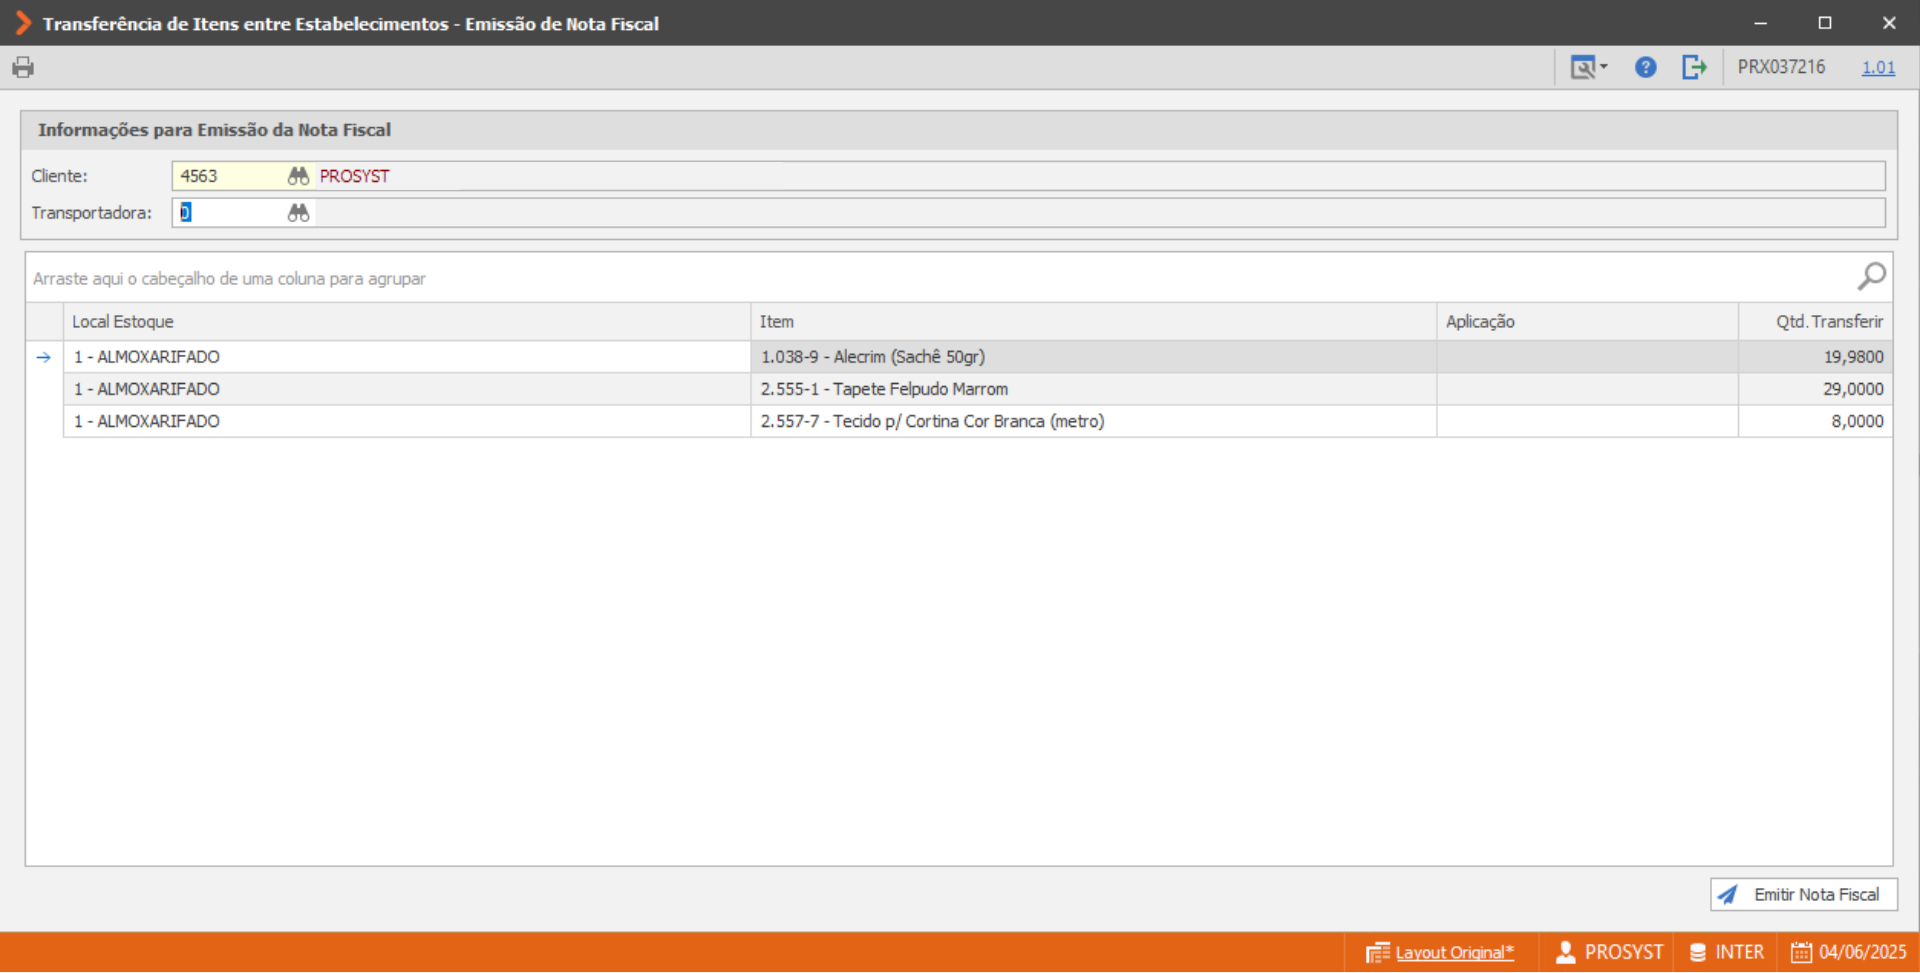This screenshot has width=1920, height=973.
Task: Click the printer icon in toolbar
Action: [x=23, y=67]
